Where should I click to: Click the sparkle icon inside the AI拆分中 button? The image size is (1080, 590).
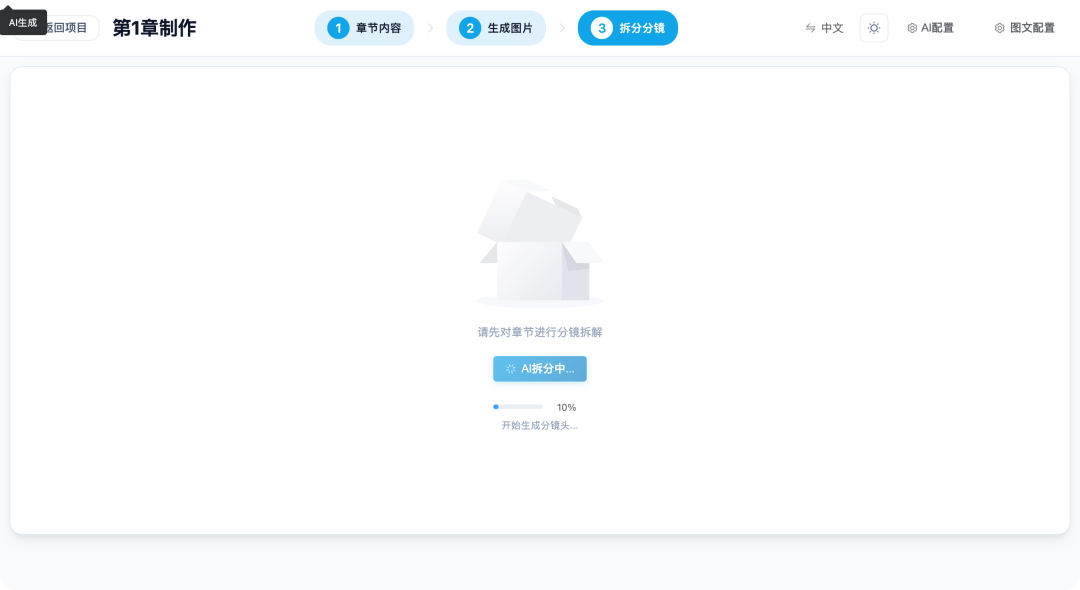coord(512,369)
